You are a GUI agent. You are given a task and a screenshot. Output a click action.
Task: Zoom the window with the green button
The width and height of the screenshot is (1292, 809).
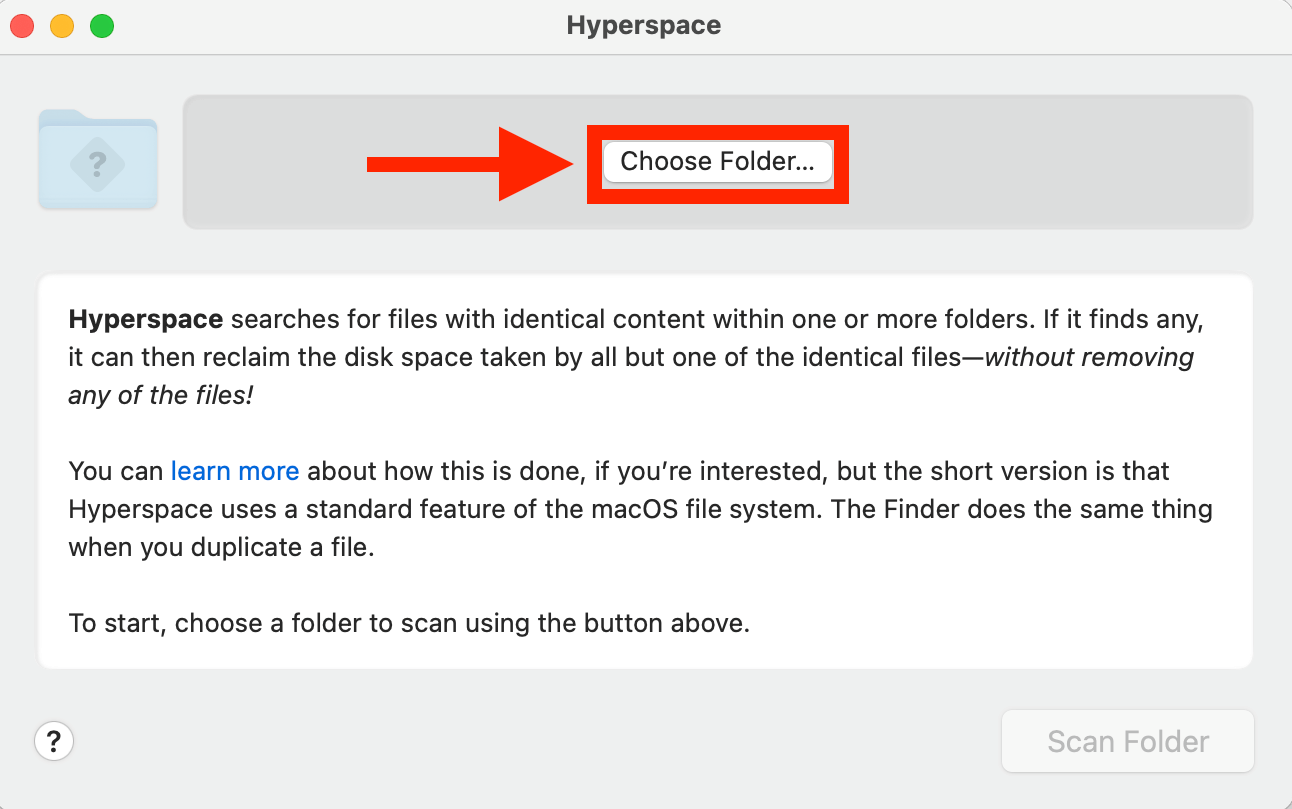click(102, 26)
